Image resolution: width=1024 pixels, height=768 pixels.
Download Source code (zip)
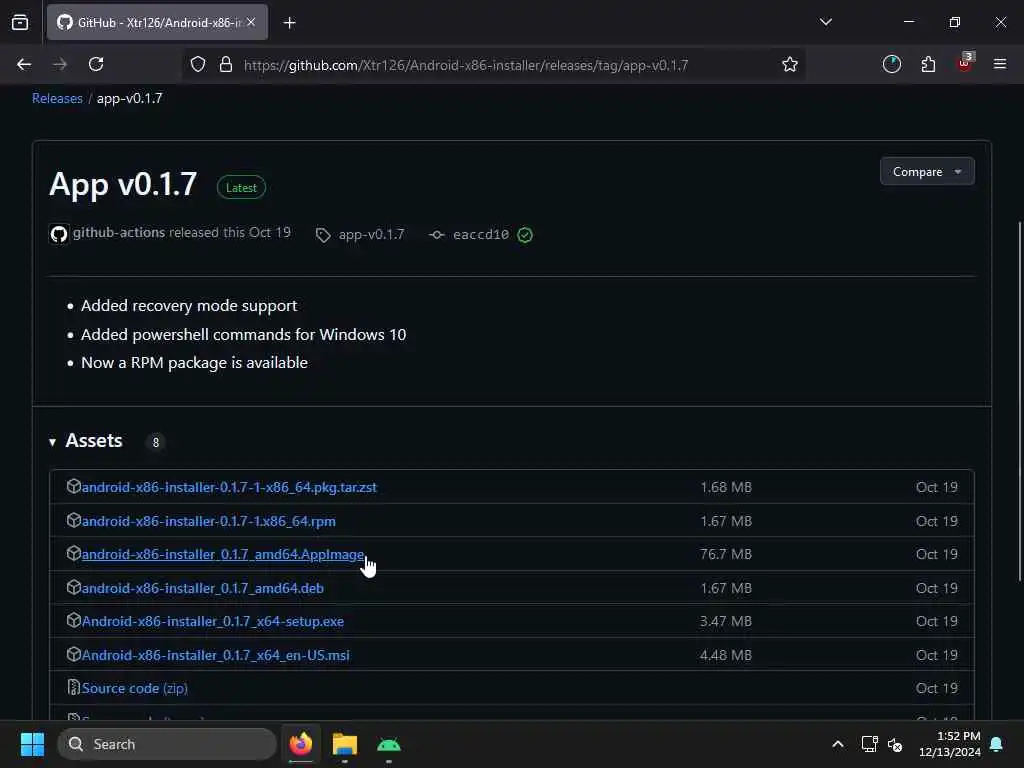135,688
